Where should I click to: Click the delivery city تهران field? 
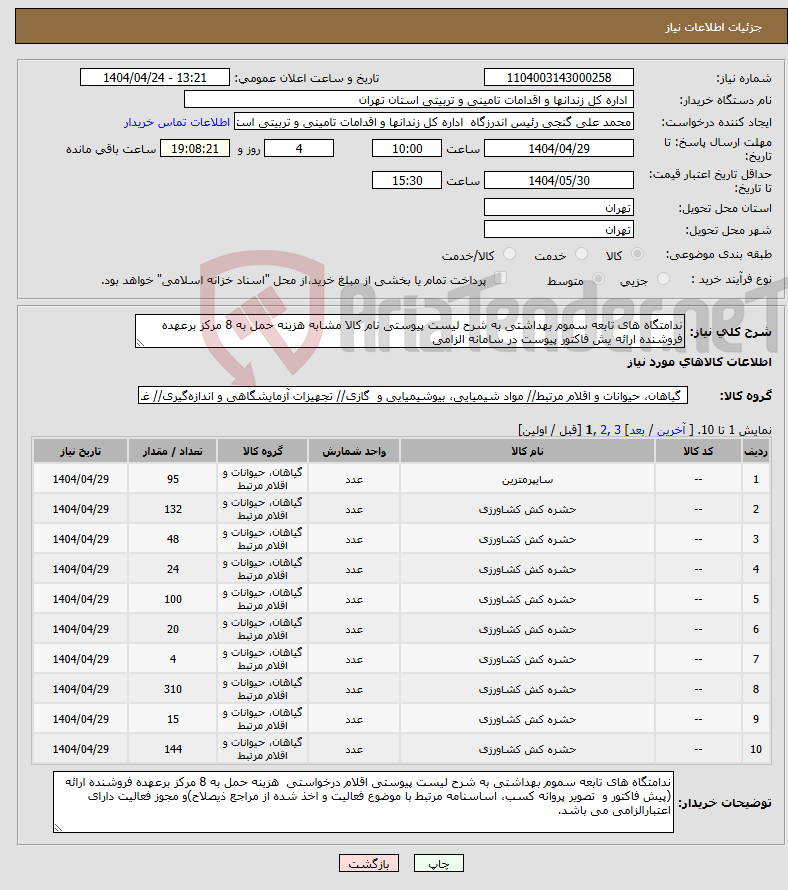(x=559, y=229)
